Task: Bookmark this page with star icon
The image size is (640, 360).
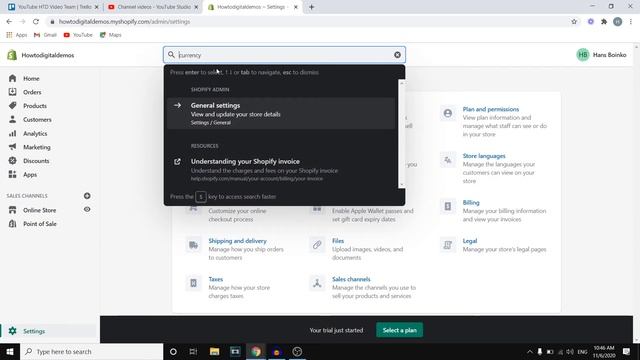Action: pyautogui.click(x=574, y=22)
